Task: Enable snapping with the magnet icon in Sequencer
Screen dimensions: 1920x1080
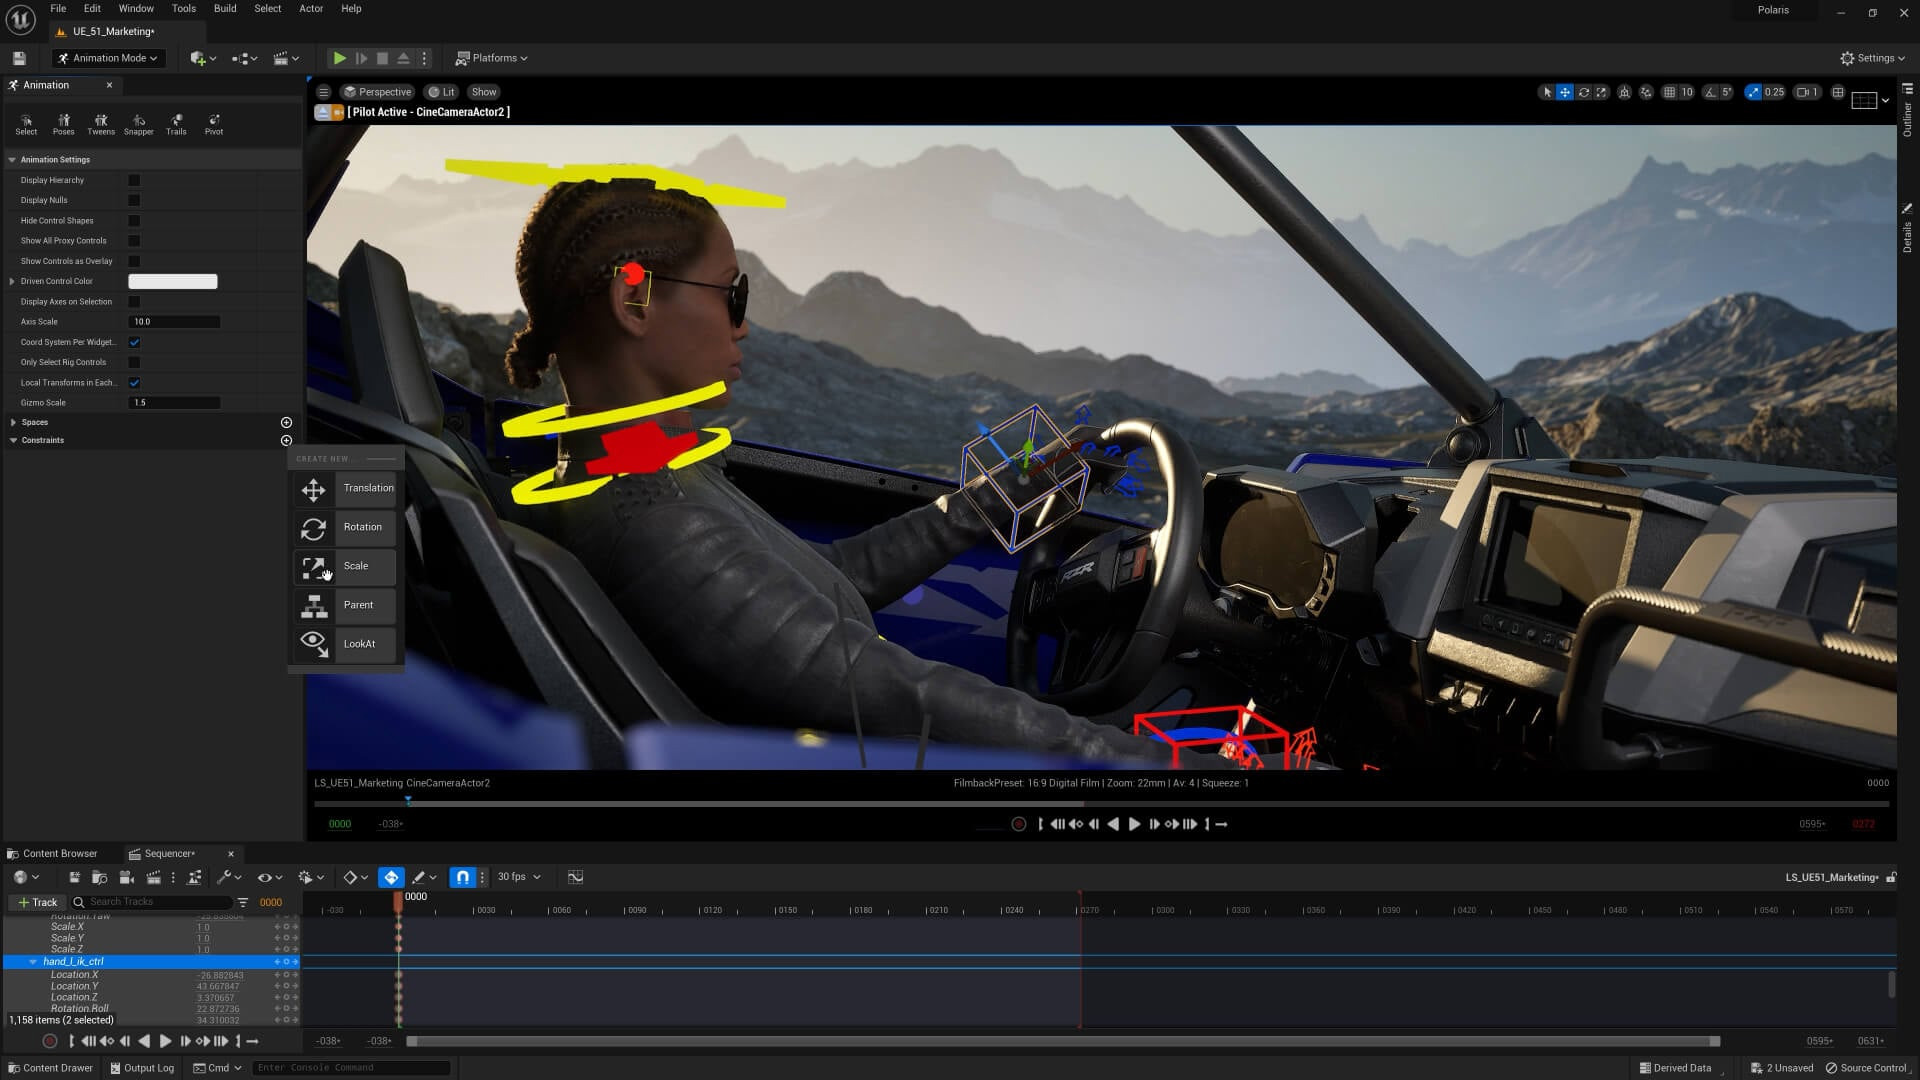Action: [x=463, y=877]
